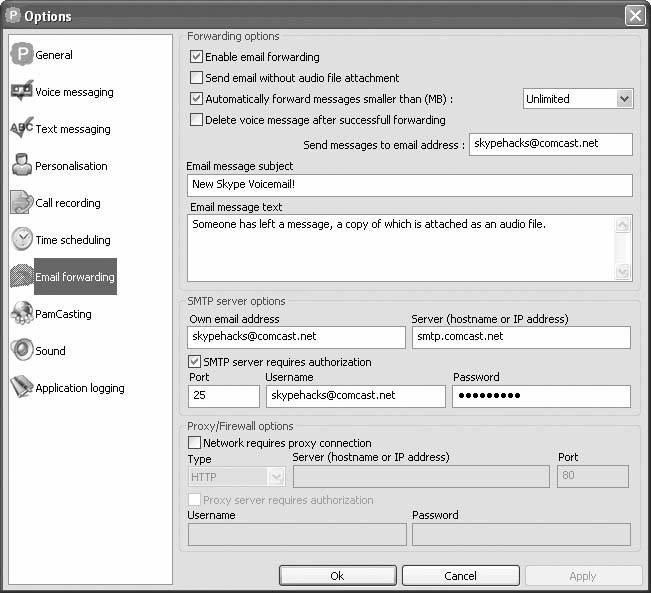Enable Network requires proxy connection checkbox
This screenshot has width=651, height=593.
pos(194,443)
